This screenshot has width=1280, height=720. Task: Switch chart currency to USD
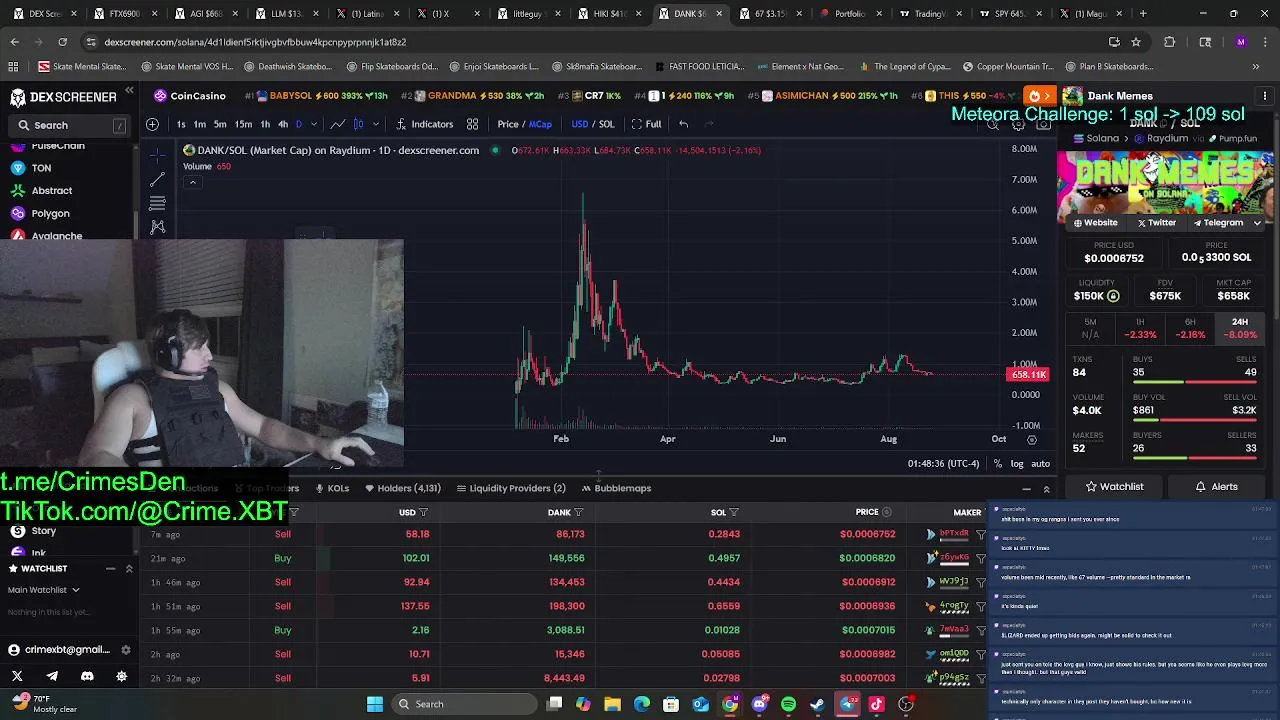(580, 124)
